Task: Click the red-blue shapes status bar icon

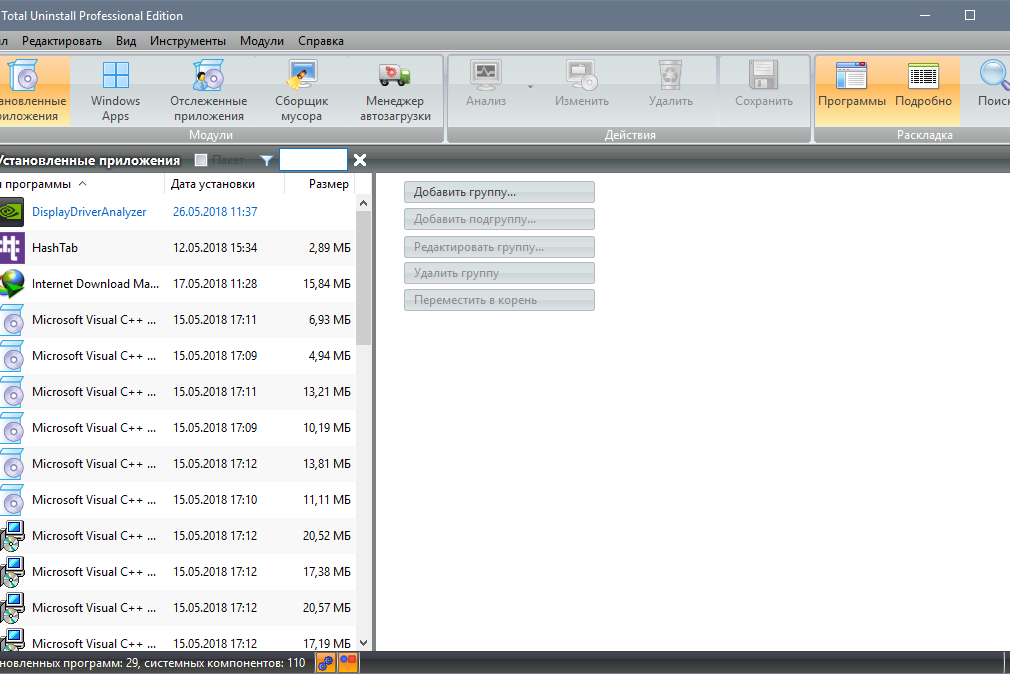Action: tap(348, 663)
